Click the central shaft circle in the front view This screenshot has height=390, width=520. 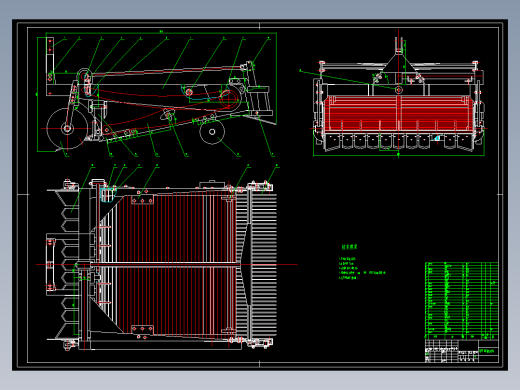point(399,90)
